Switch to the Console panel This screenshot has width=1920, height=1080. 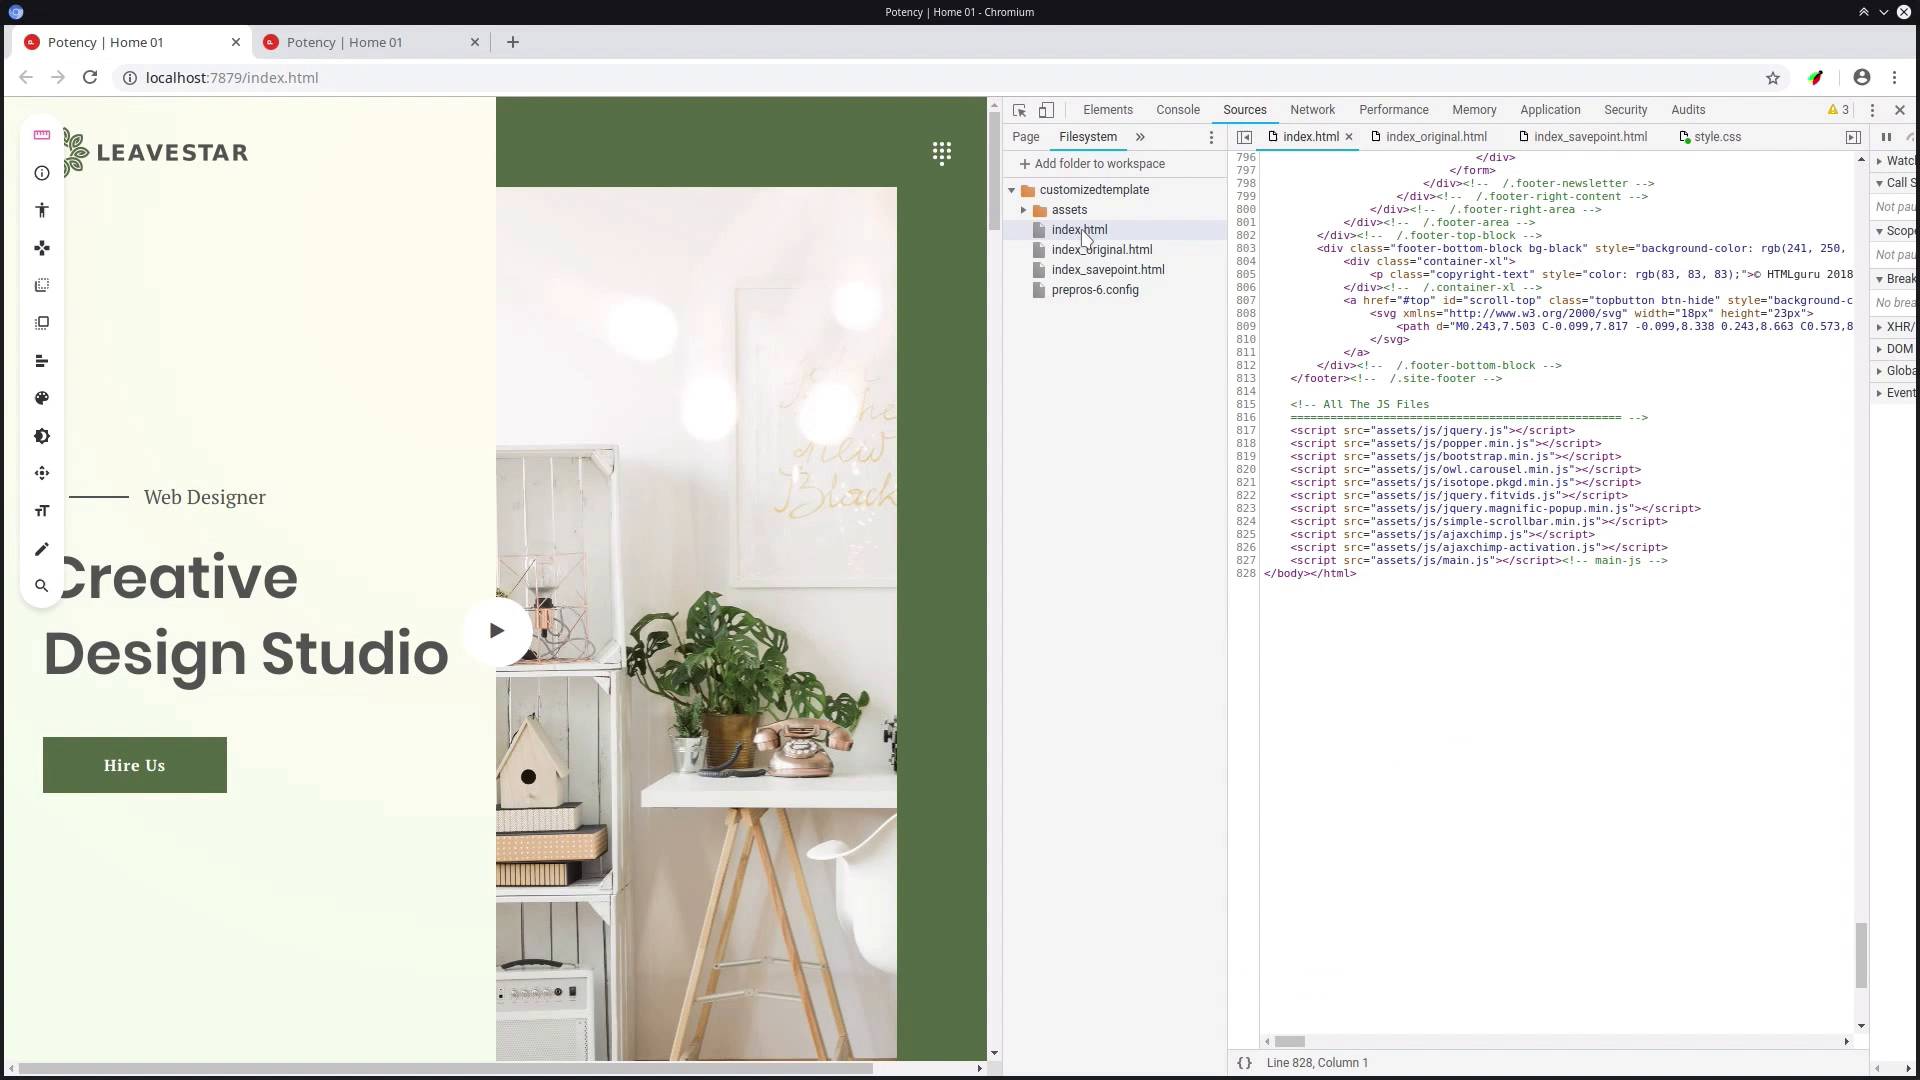coord(1178,110)
